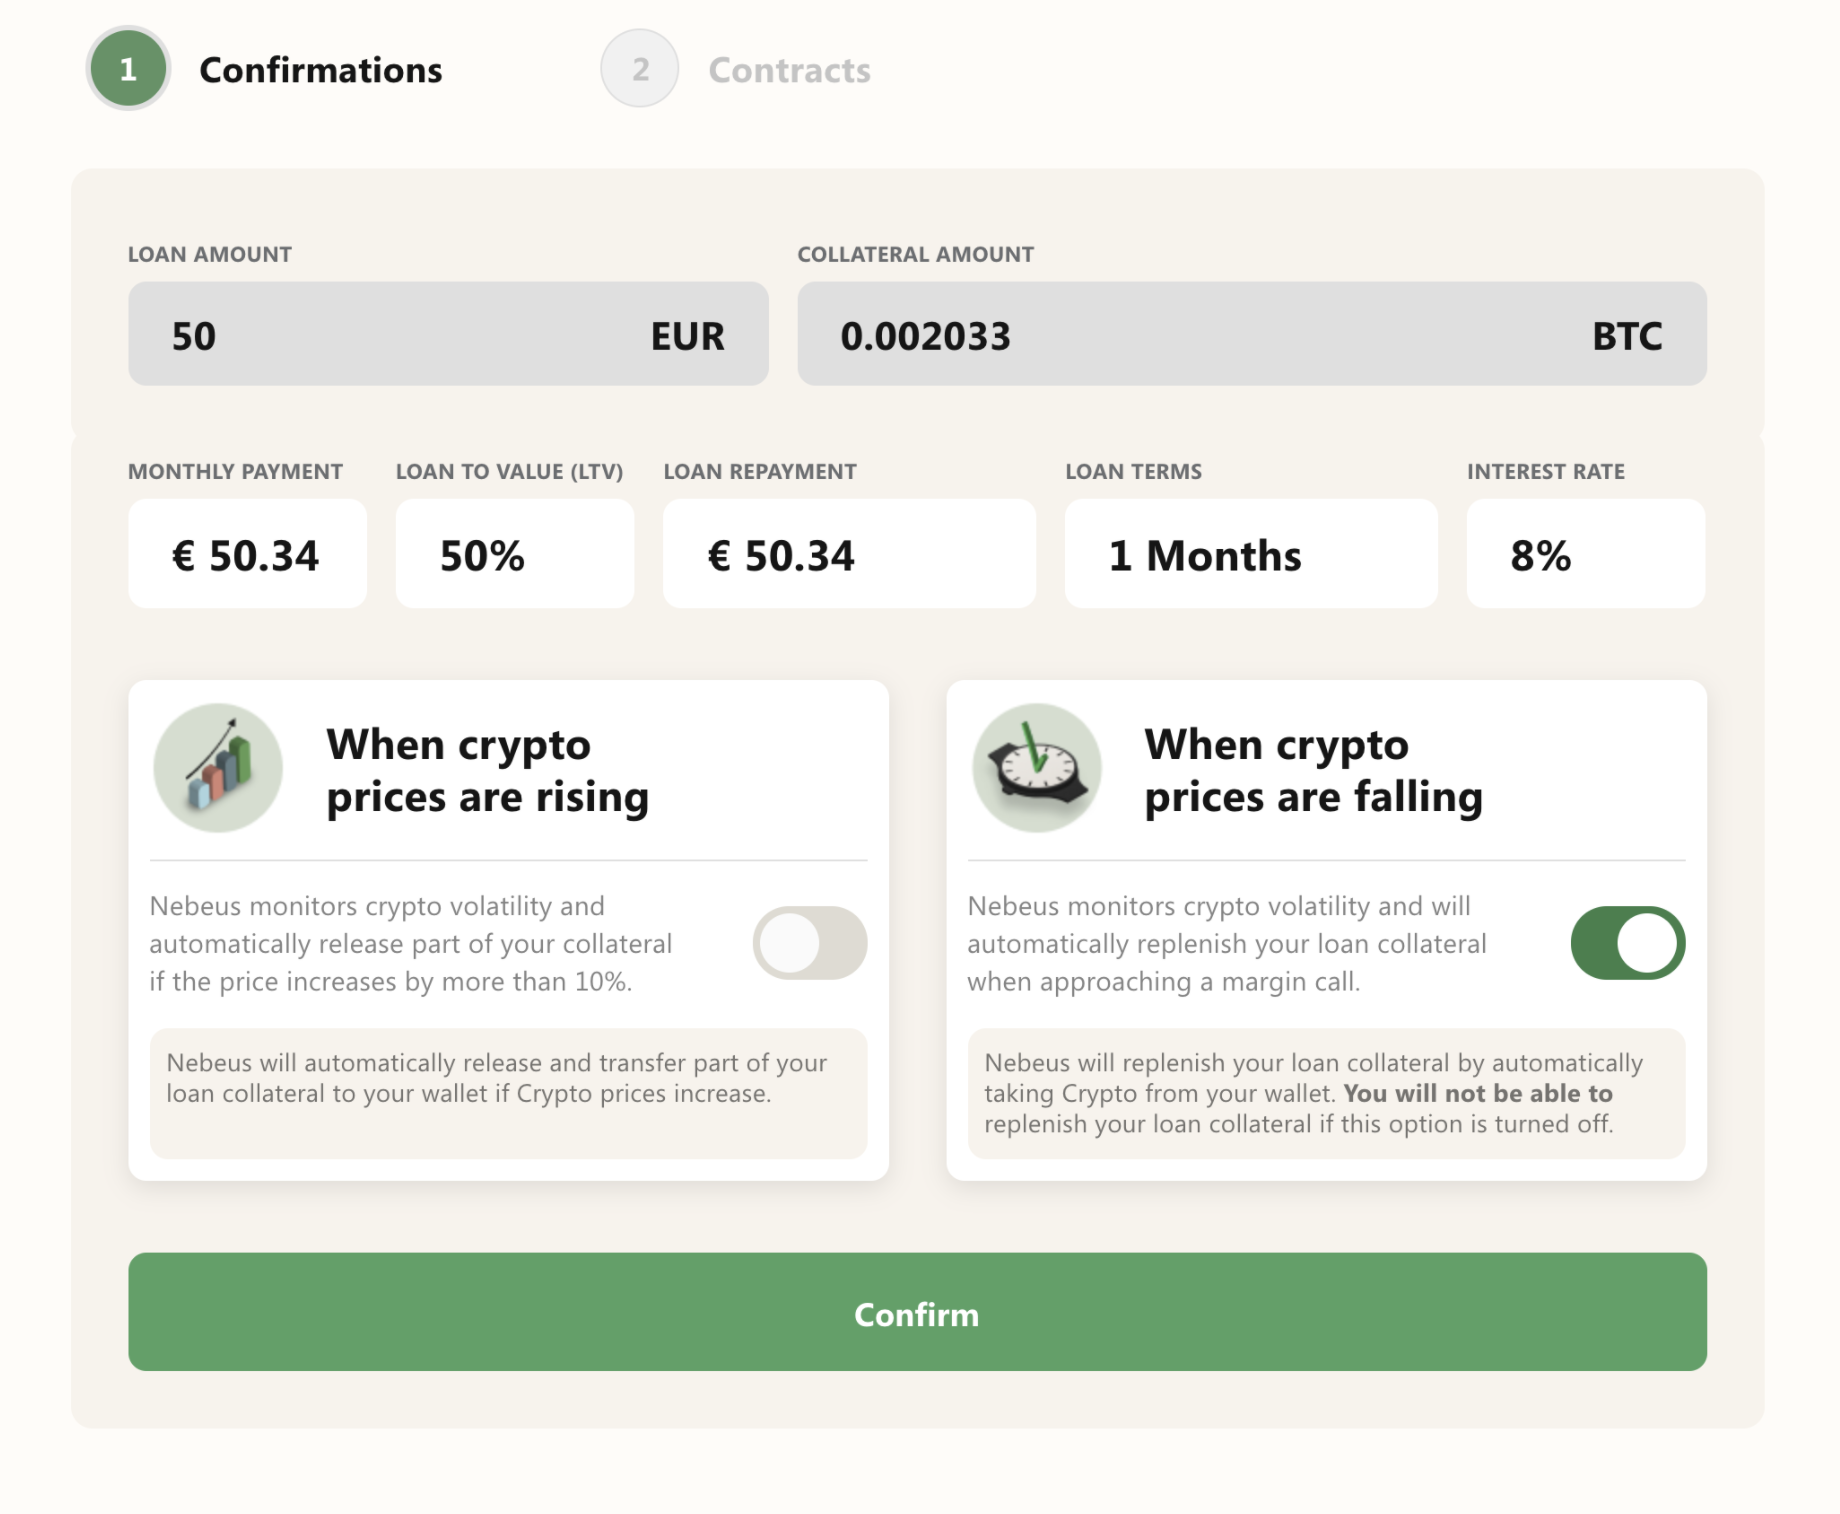Click the EUR currency label

tap(687, 336)
